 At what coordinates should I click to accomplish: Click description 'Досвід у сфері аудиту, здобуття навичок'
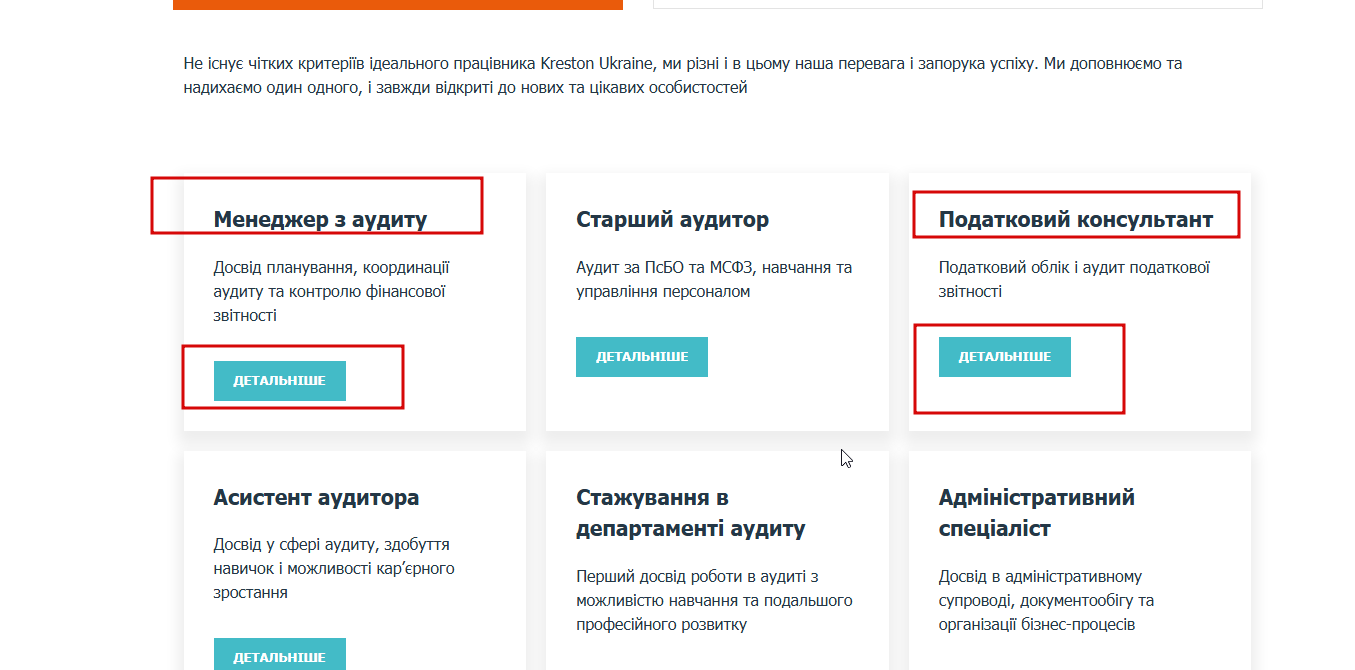click(334, 569)
